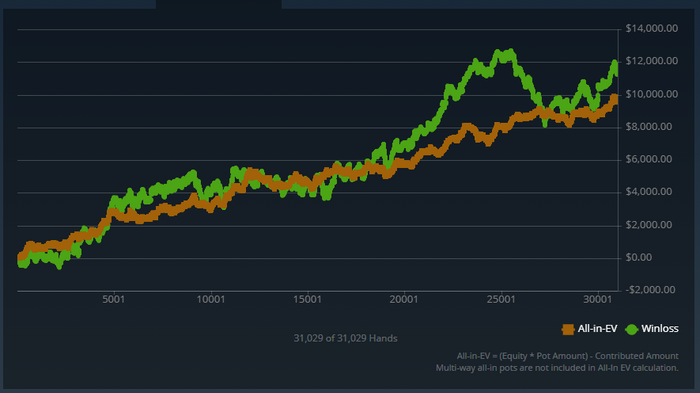Click the 10001 hands axis label
The width and height of the screenshot is (700, 393).
click(211, 300)
